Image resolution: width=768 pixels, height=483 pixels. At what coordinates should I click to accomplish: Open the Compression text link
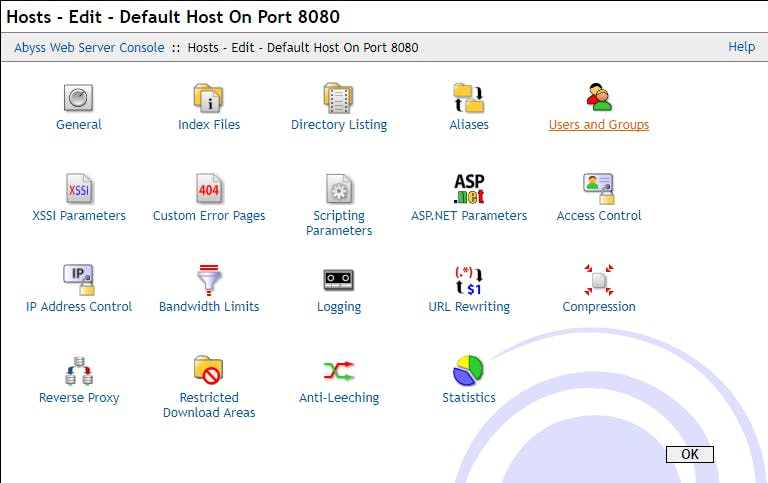click(599, 307)
